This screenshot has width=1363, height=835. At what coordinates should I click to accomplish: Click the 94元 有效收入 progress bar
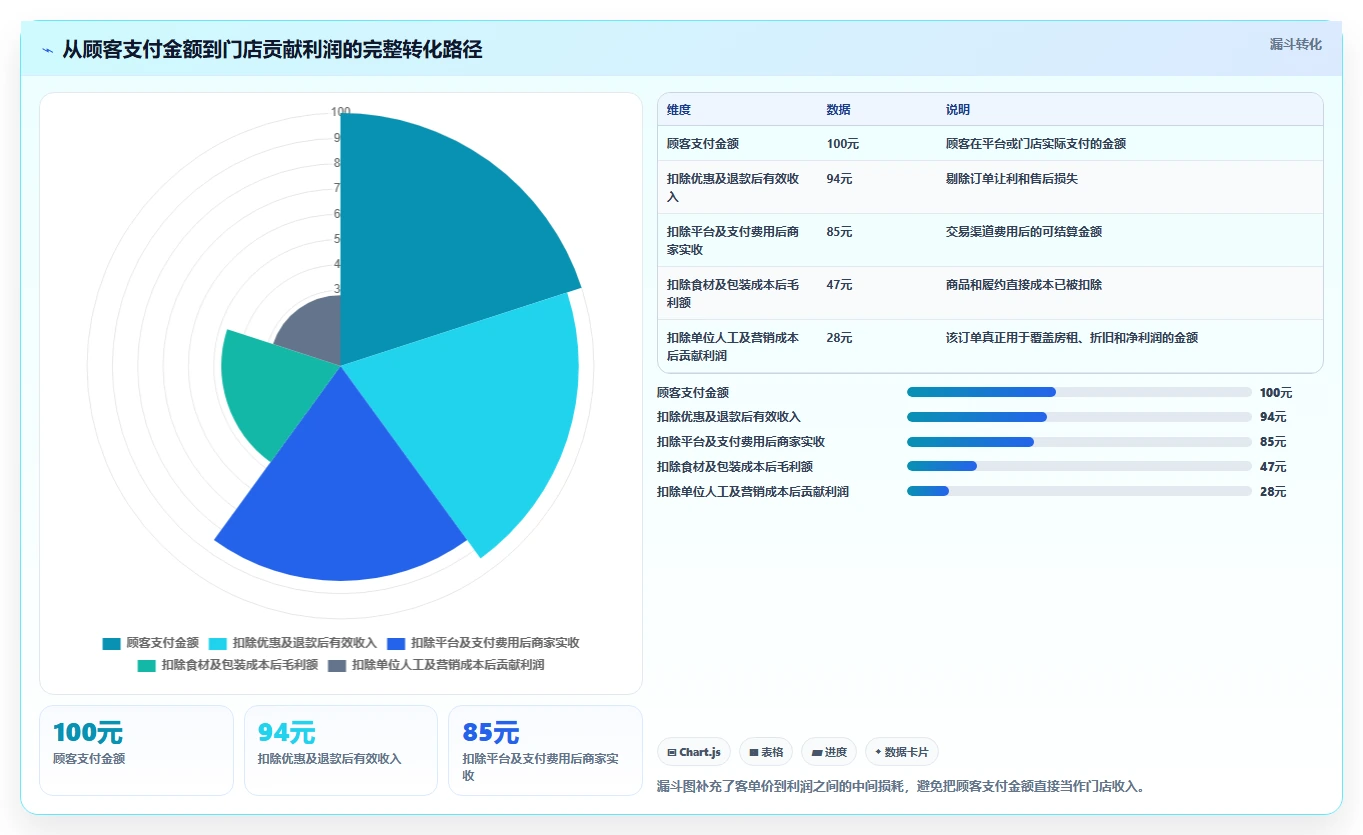pos(1079,417)
